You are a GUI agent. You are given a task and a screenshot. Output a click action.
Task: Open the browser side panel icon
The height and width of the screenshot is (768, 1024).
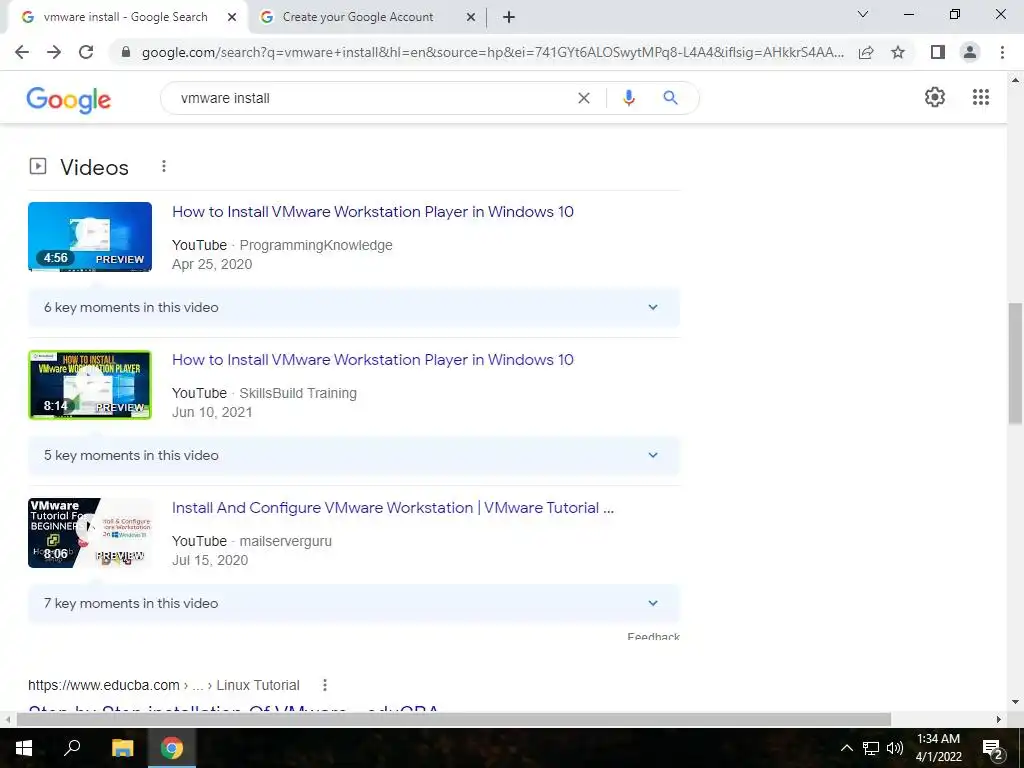click(938, 52)
